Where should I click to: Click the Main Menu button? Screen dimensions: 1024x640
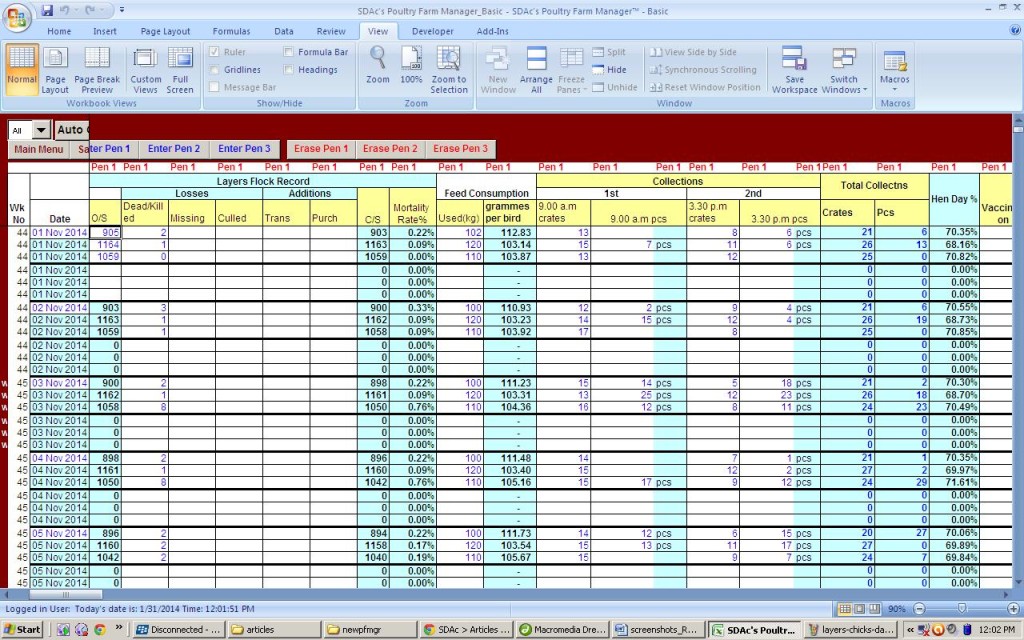pyautogui.click(x=39, y=150)
